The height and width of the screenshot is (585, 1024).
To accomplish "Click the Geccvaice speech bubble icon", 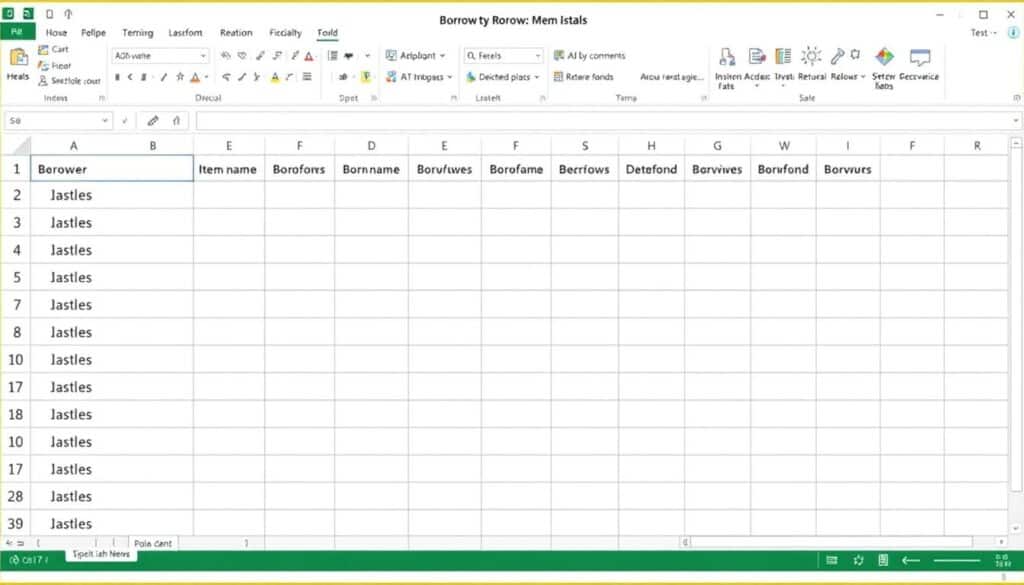I will point(920,57).
